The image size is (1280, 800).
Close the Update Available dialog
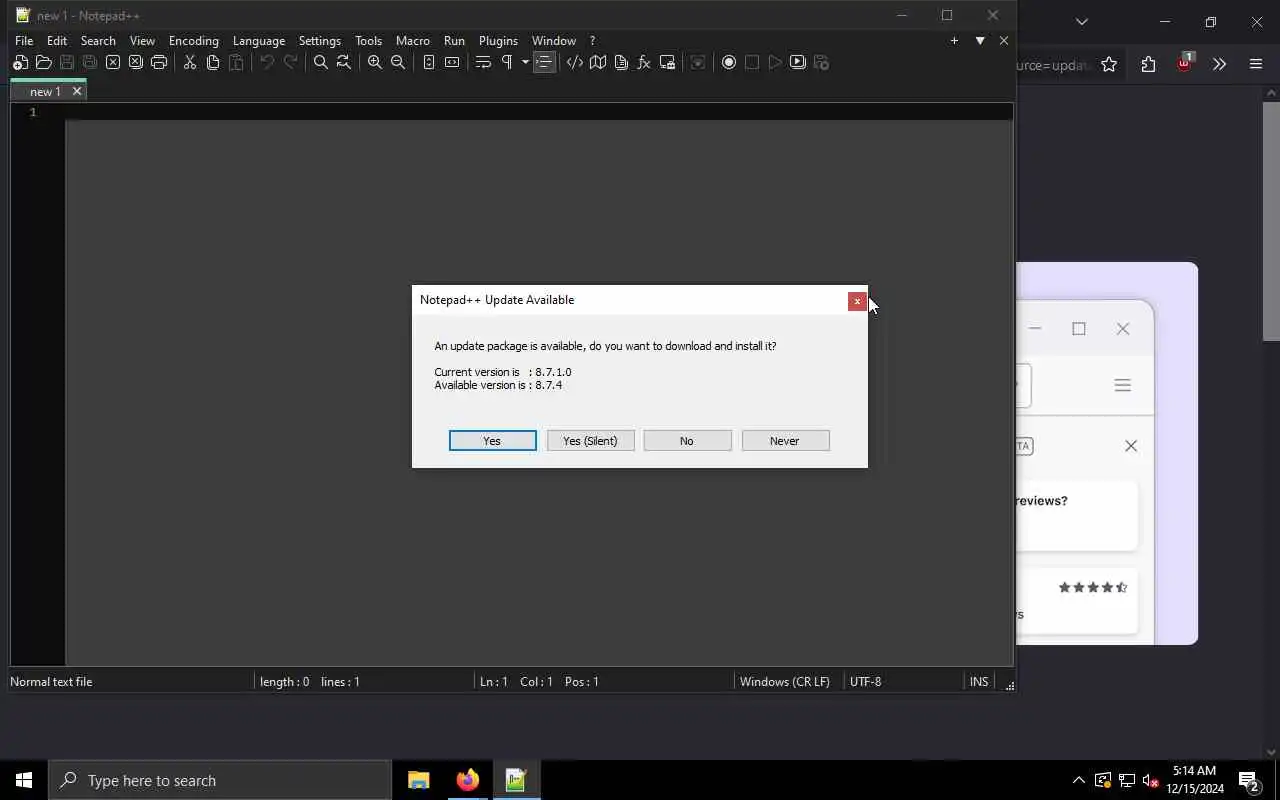coord(857,301)
